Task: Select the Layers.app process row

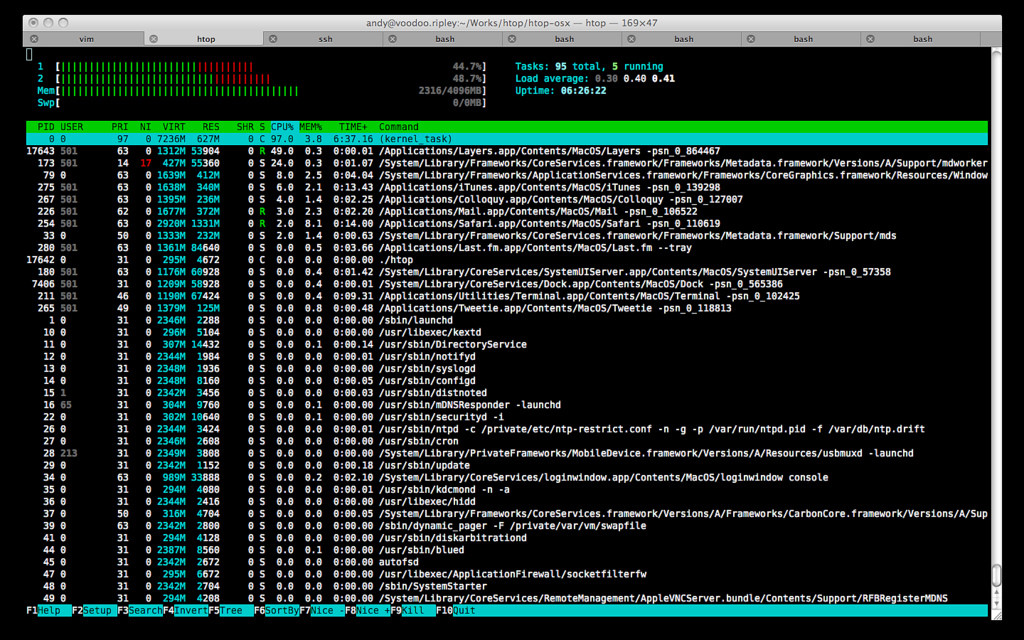Action: tap(507, 151)
